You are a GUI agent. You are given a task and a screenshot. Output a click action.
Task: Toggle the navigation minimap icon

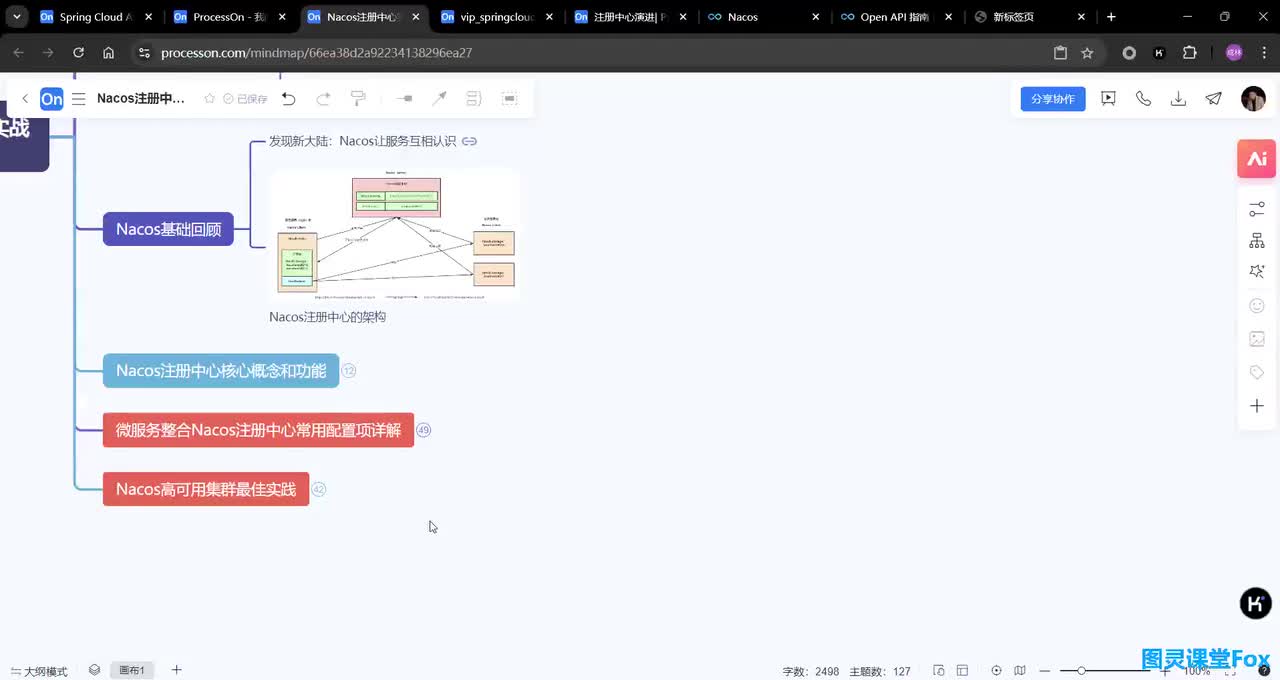click(x=1020, y=671)
